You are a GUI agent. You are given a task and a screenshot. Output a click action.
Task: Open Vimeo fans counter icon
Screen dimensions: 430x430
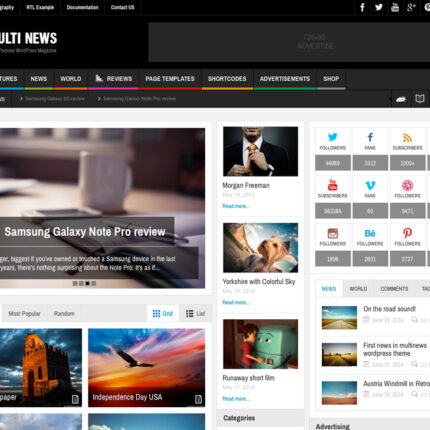pos(370,185)
